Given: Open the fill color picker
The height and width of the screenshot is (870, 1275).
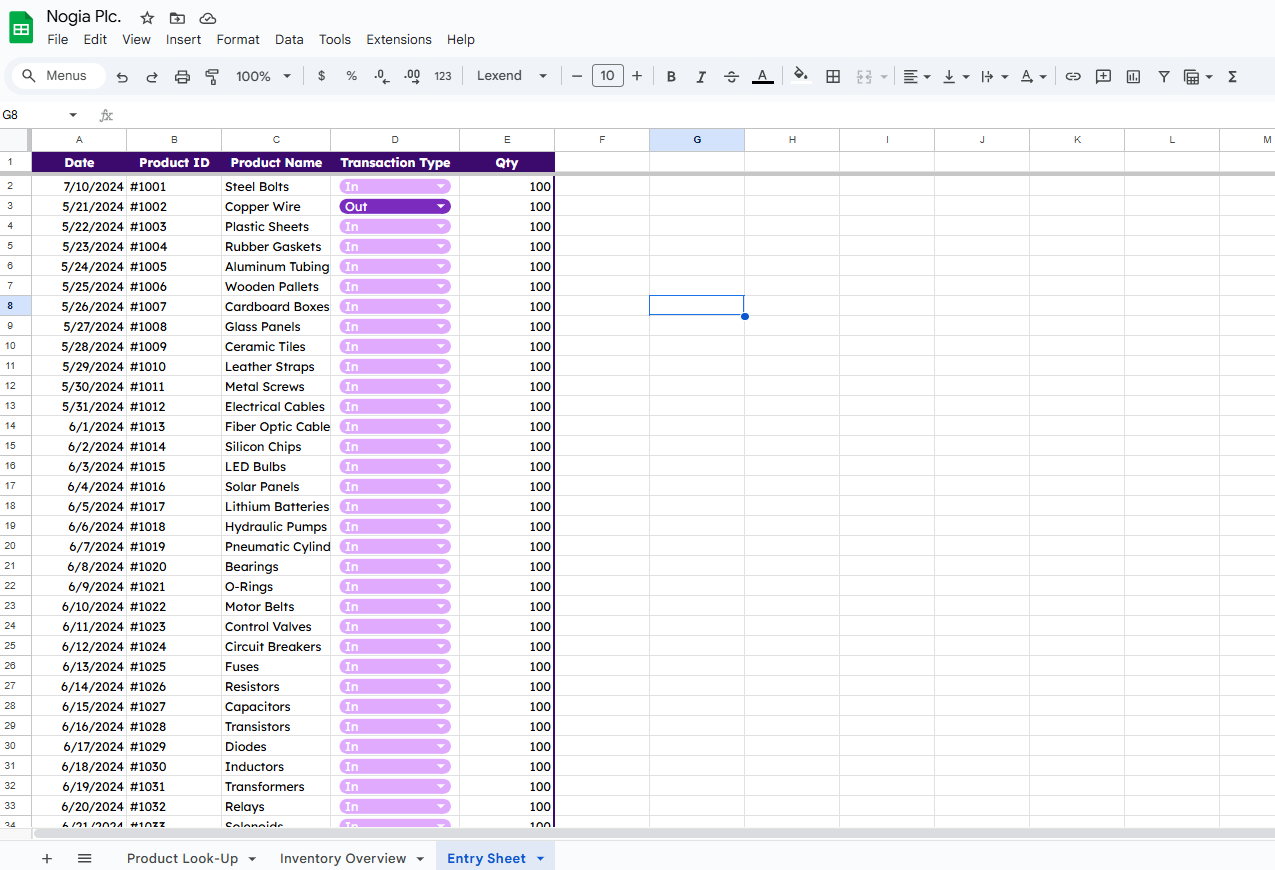Looking at the screenshot, I should pyautogui.click(x=800, y=76).
